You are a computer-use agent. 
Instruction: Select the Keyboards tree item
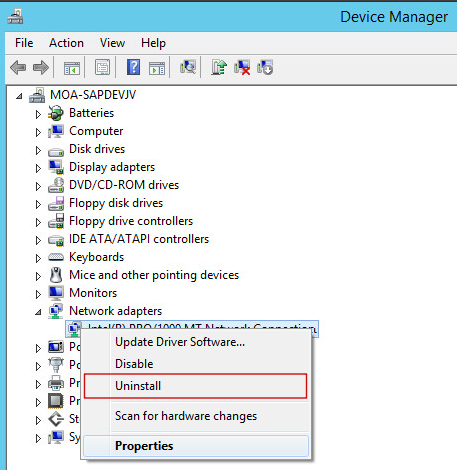pos(96,257)
